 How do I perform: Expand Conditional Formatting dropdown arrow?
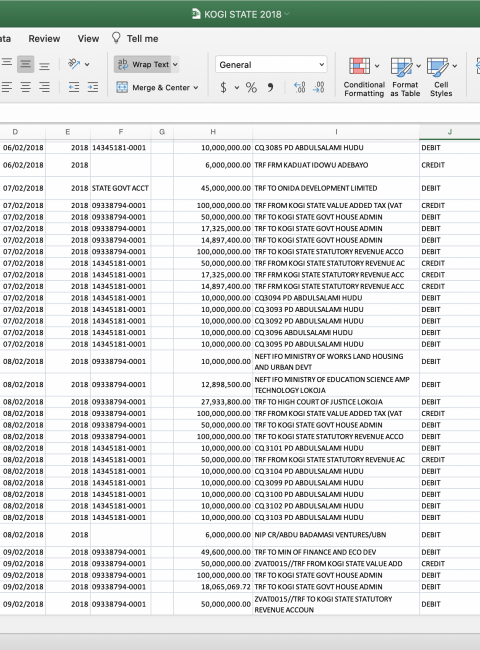[377, 66]
